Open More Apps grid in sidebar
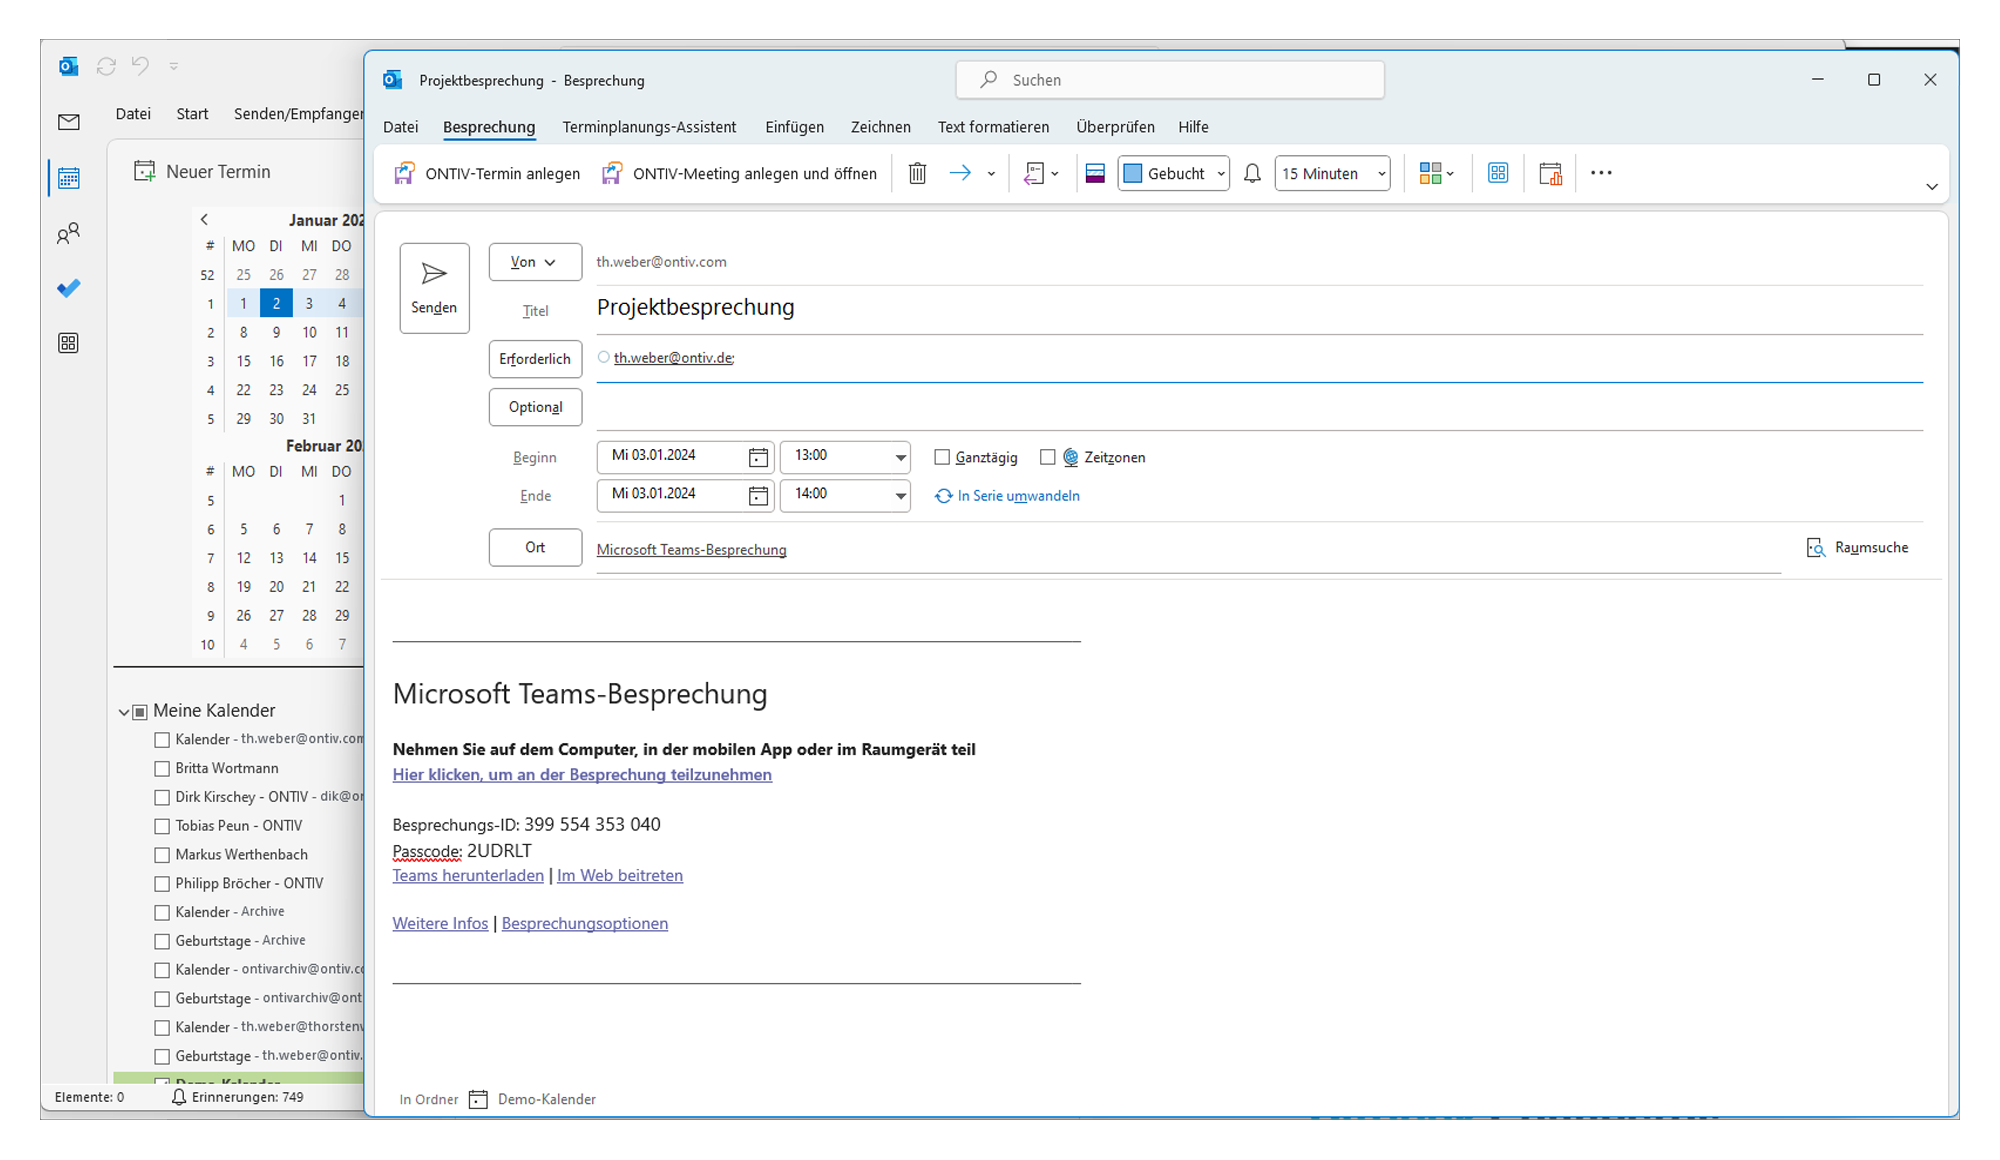2000x1160 pixels. point(69,343)
